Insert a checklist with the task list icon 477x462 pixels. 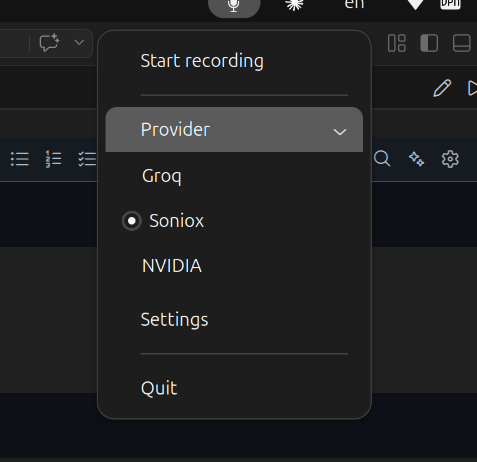[x=87, y=159]
